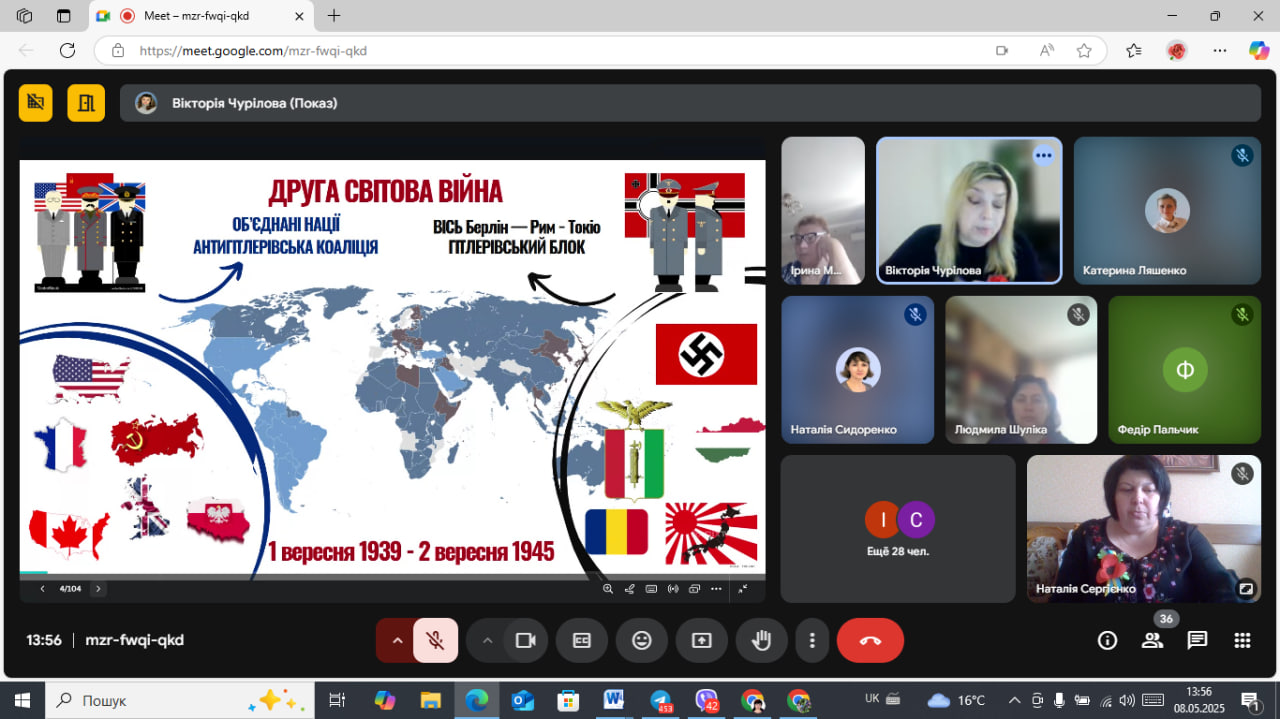Screen dimensions: 1280x719
Task: Open the Windows Start menu
Action: click(x=23, y=700)
